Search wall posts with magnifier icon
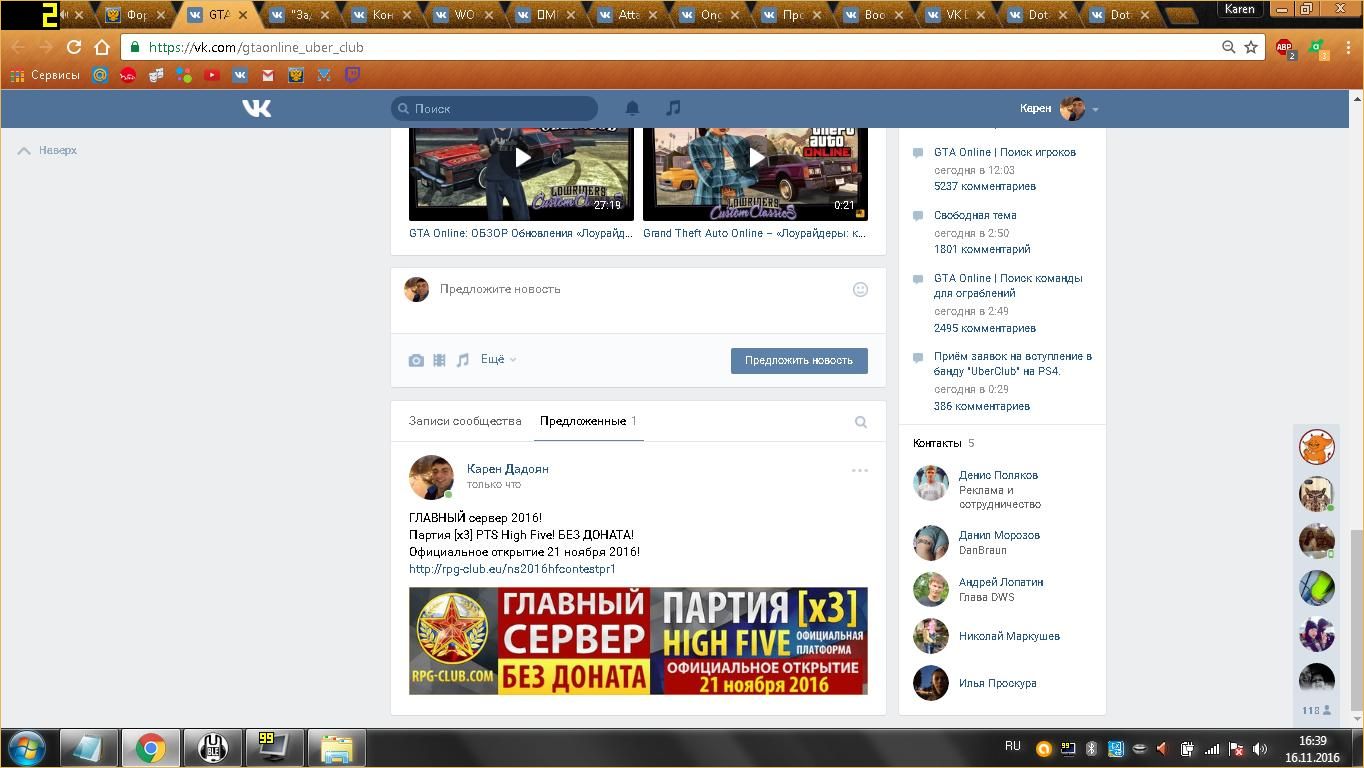The height and width of the screenshot is (768, 1364). pos(860,422)
